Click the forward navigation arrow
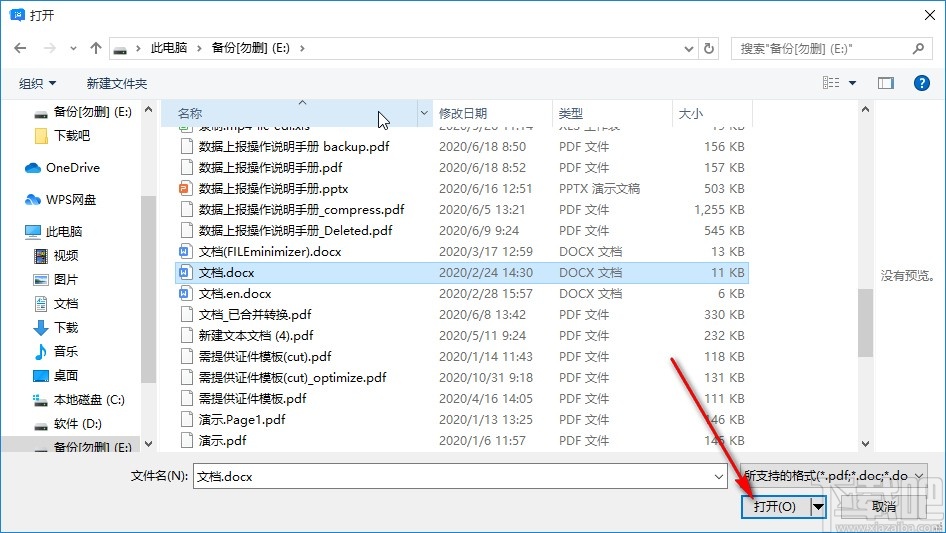Screen dimensions: 946x533 point(49,48)
